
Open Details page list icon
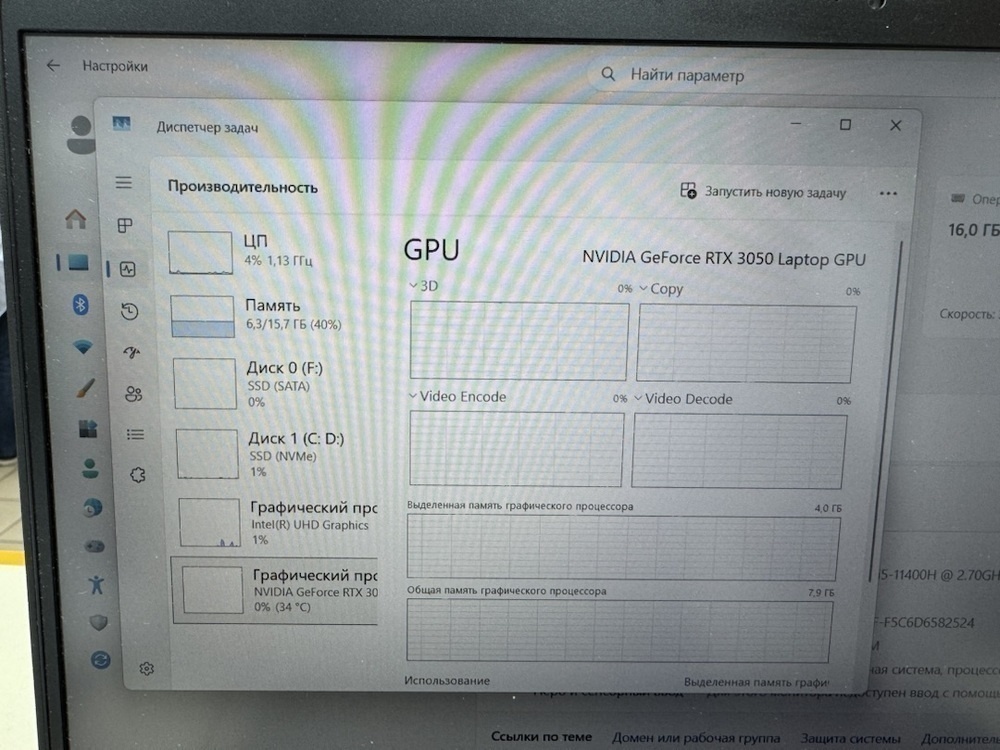135,434
